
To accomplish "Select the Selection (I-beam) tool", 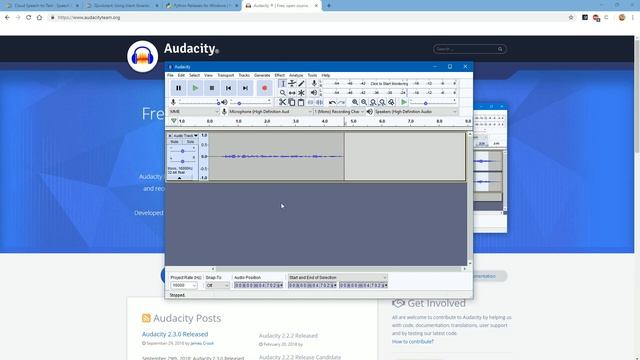I will click(282, 83).
